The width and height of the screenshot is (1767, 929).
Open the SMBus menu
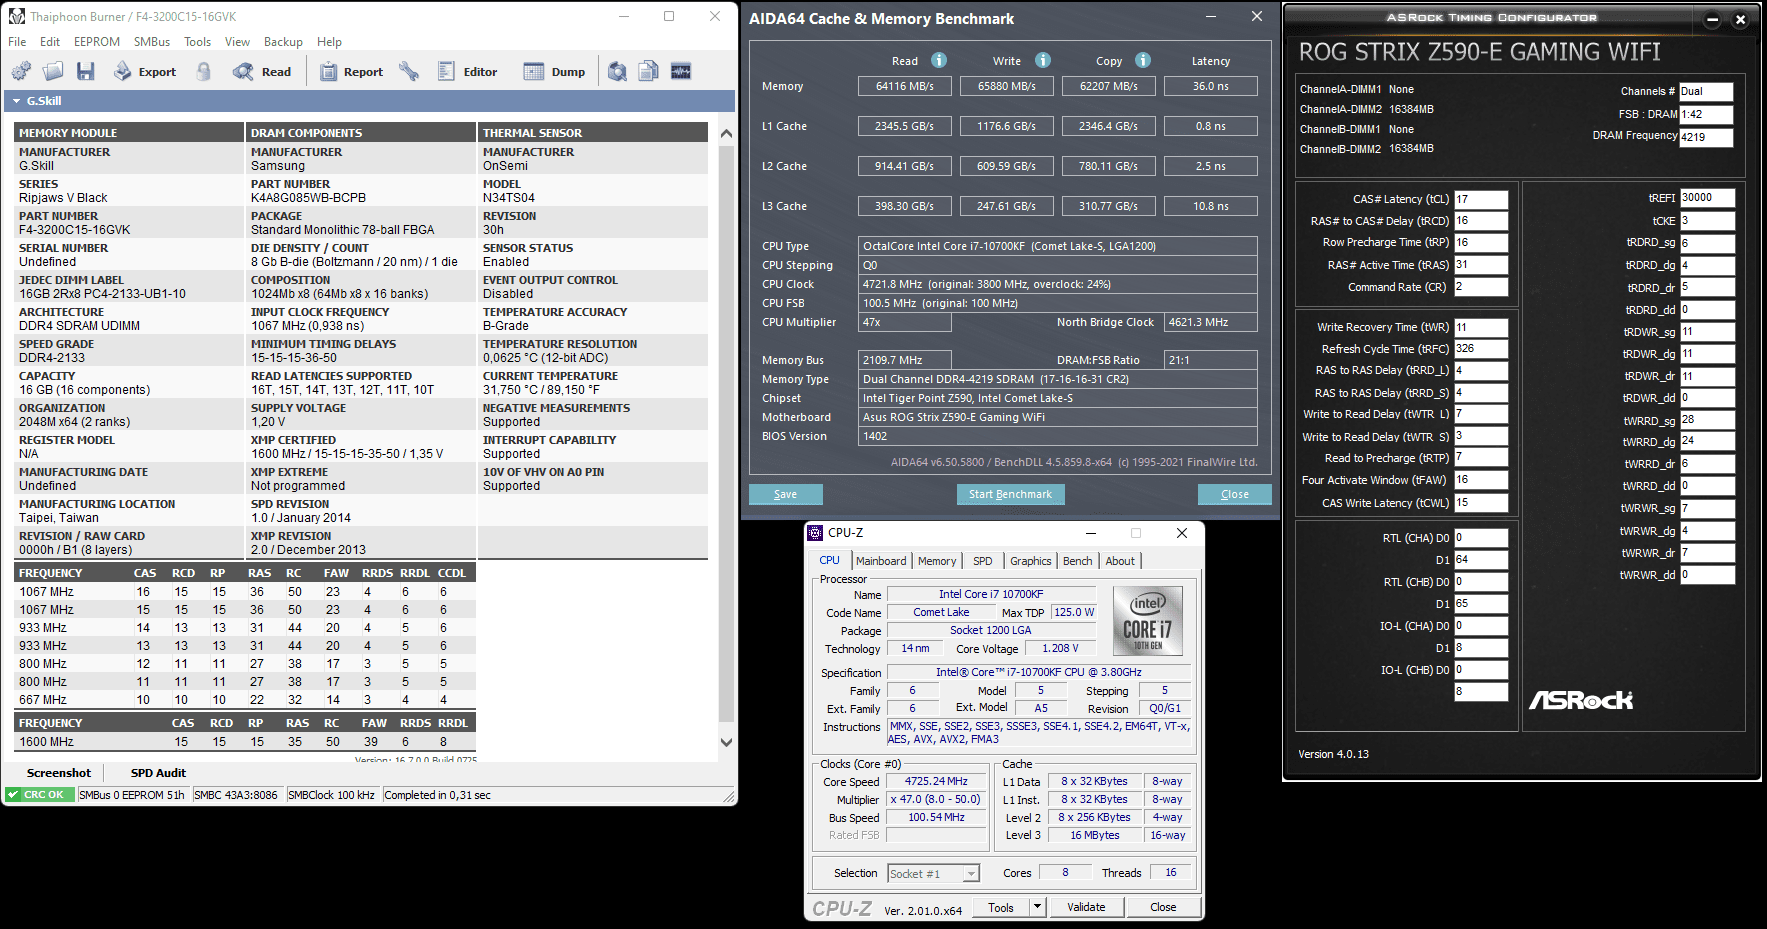click(152, 42)
